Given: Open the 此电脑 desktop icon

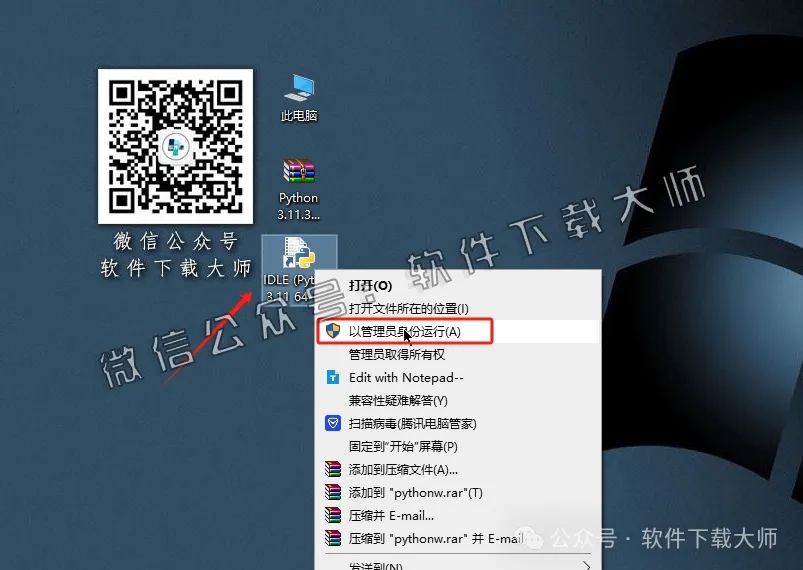Looking at the screenshot, I should 299,97.
